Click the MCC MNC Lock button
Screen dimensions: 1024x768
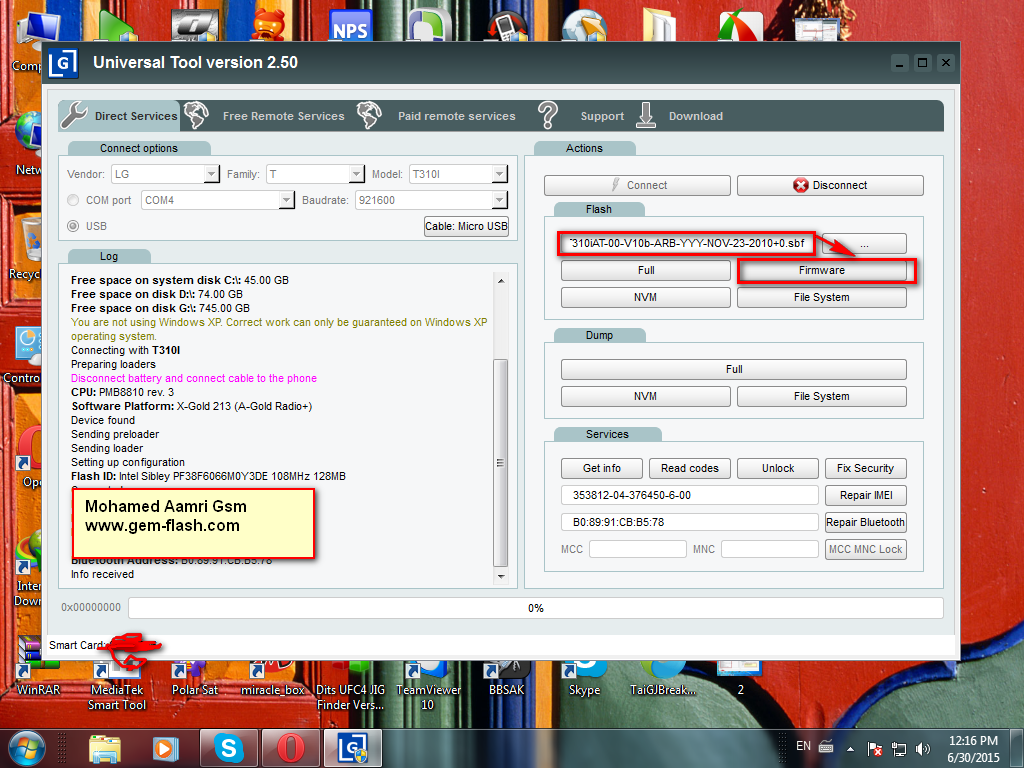point(865,549)
